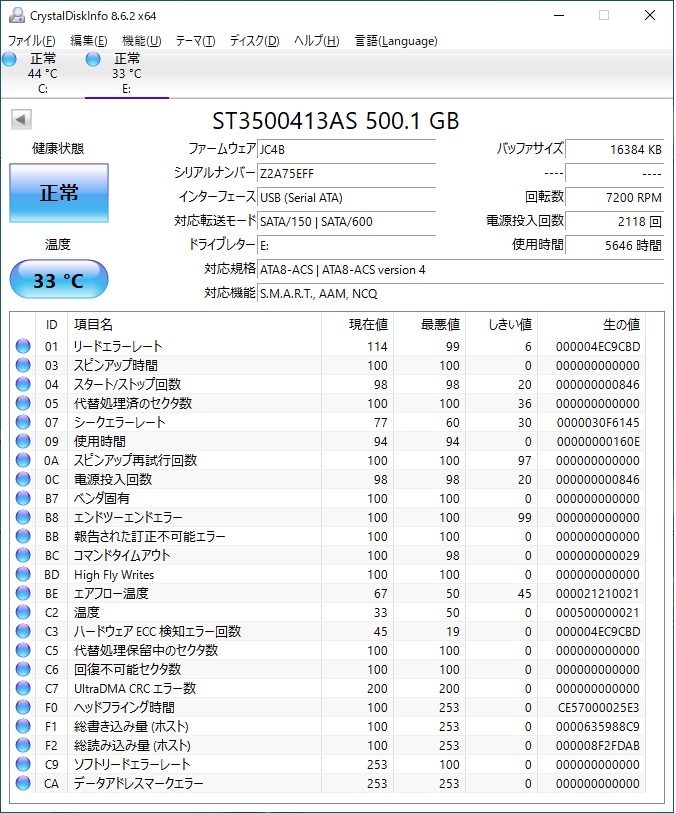Click status orb for row BC コマンドタイムアウト
This screenshot has height=813, width=676.
coord(23,555)
